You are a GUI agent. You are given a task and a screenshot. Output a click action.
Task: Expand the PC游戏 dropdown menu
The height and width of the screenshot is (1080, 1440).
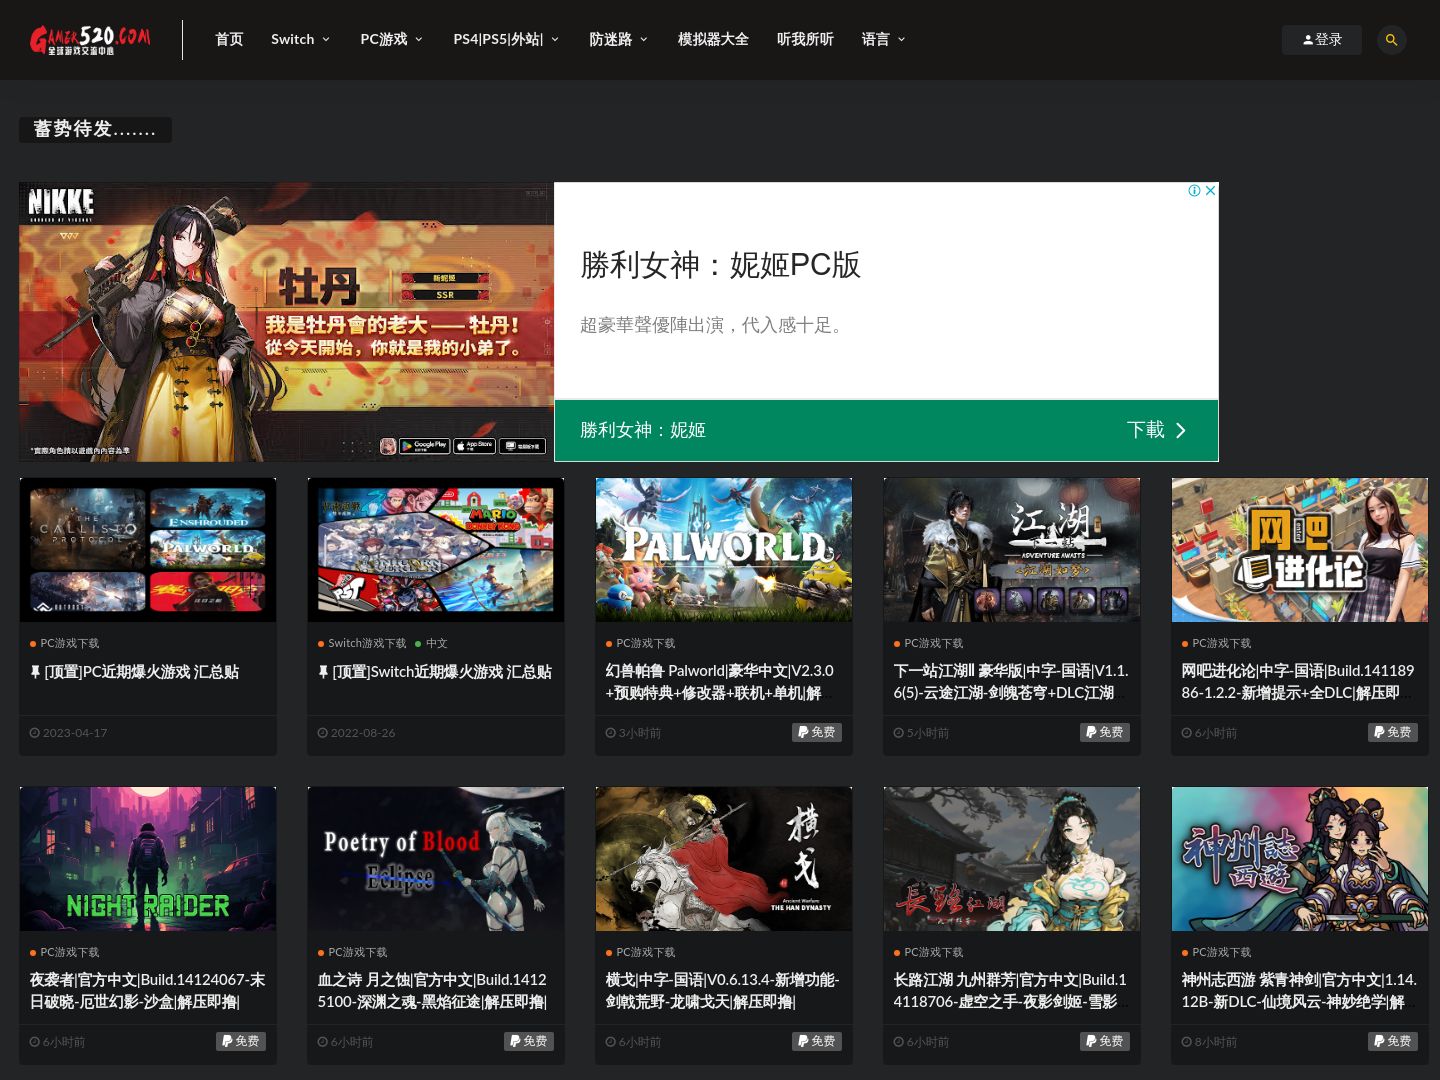(392, 40)
